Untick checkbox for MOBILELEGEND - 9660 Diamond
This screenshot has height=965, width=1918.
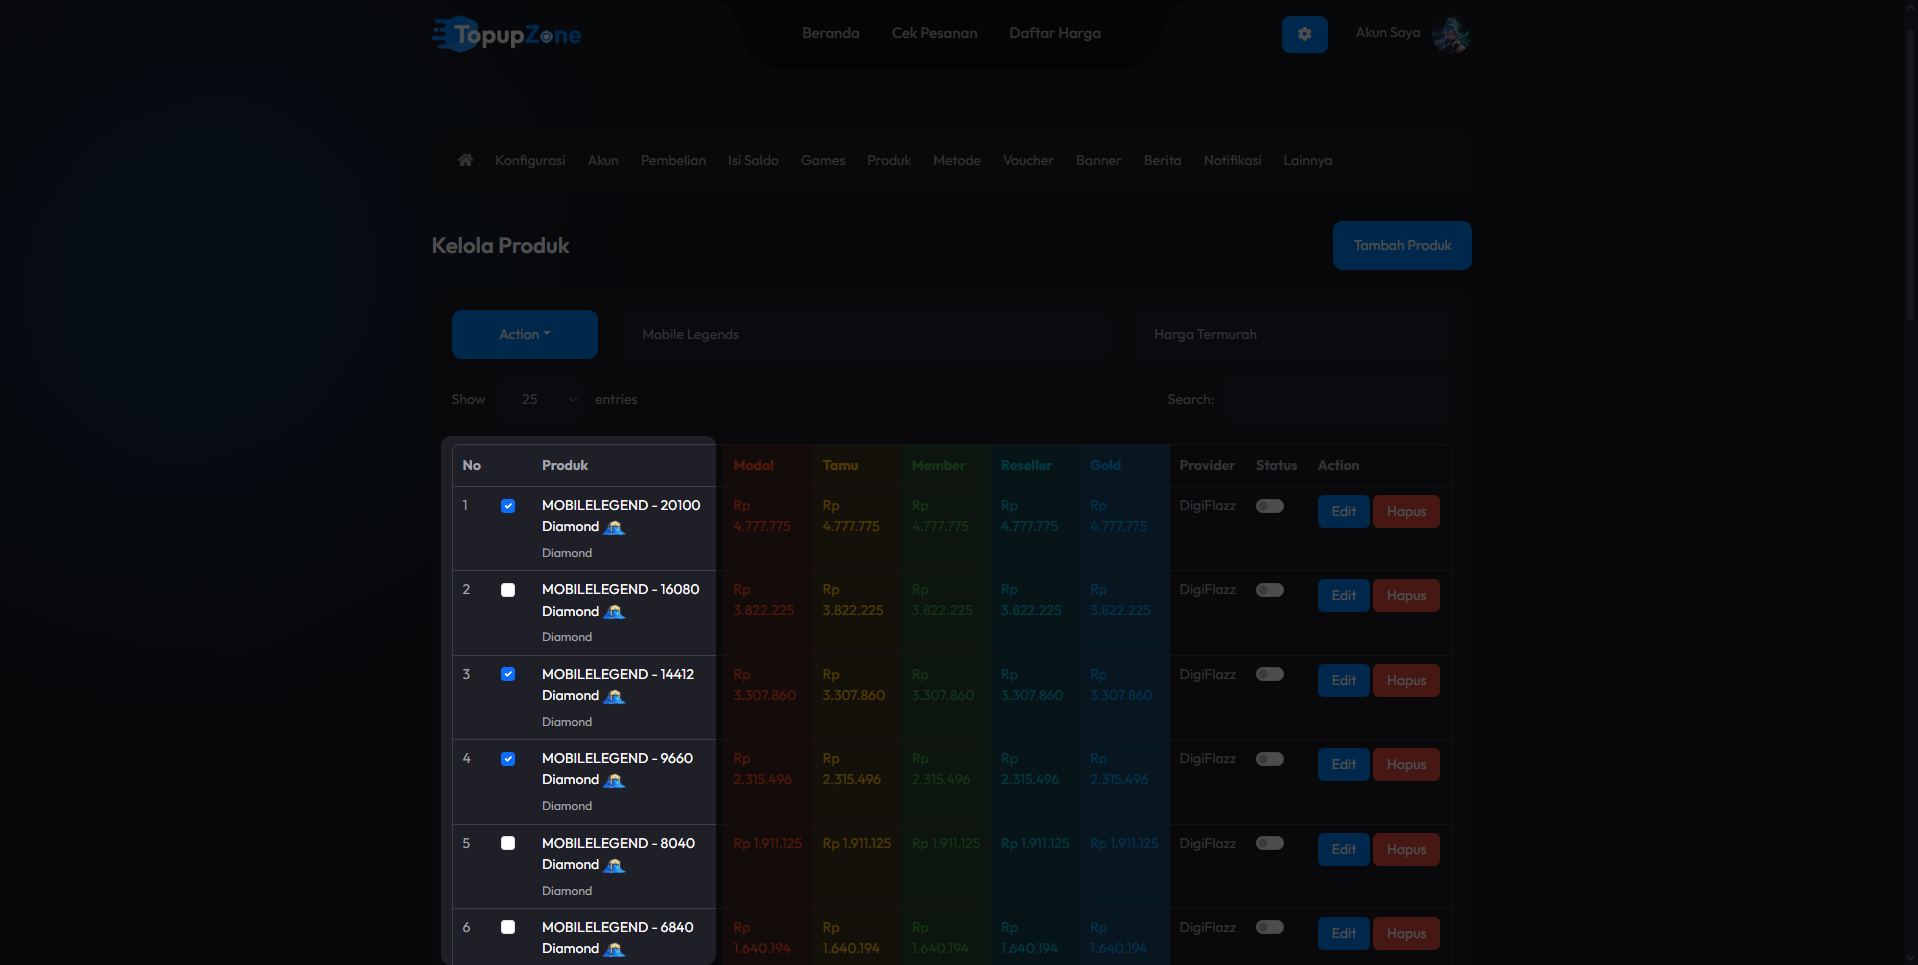[508, 759]
